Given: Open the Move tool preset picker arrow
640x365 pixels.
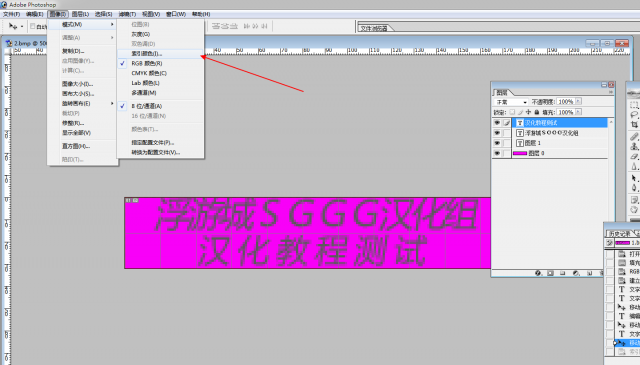Looking at the screenshot, I should (22, 27).
